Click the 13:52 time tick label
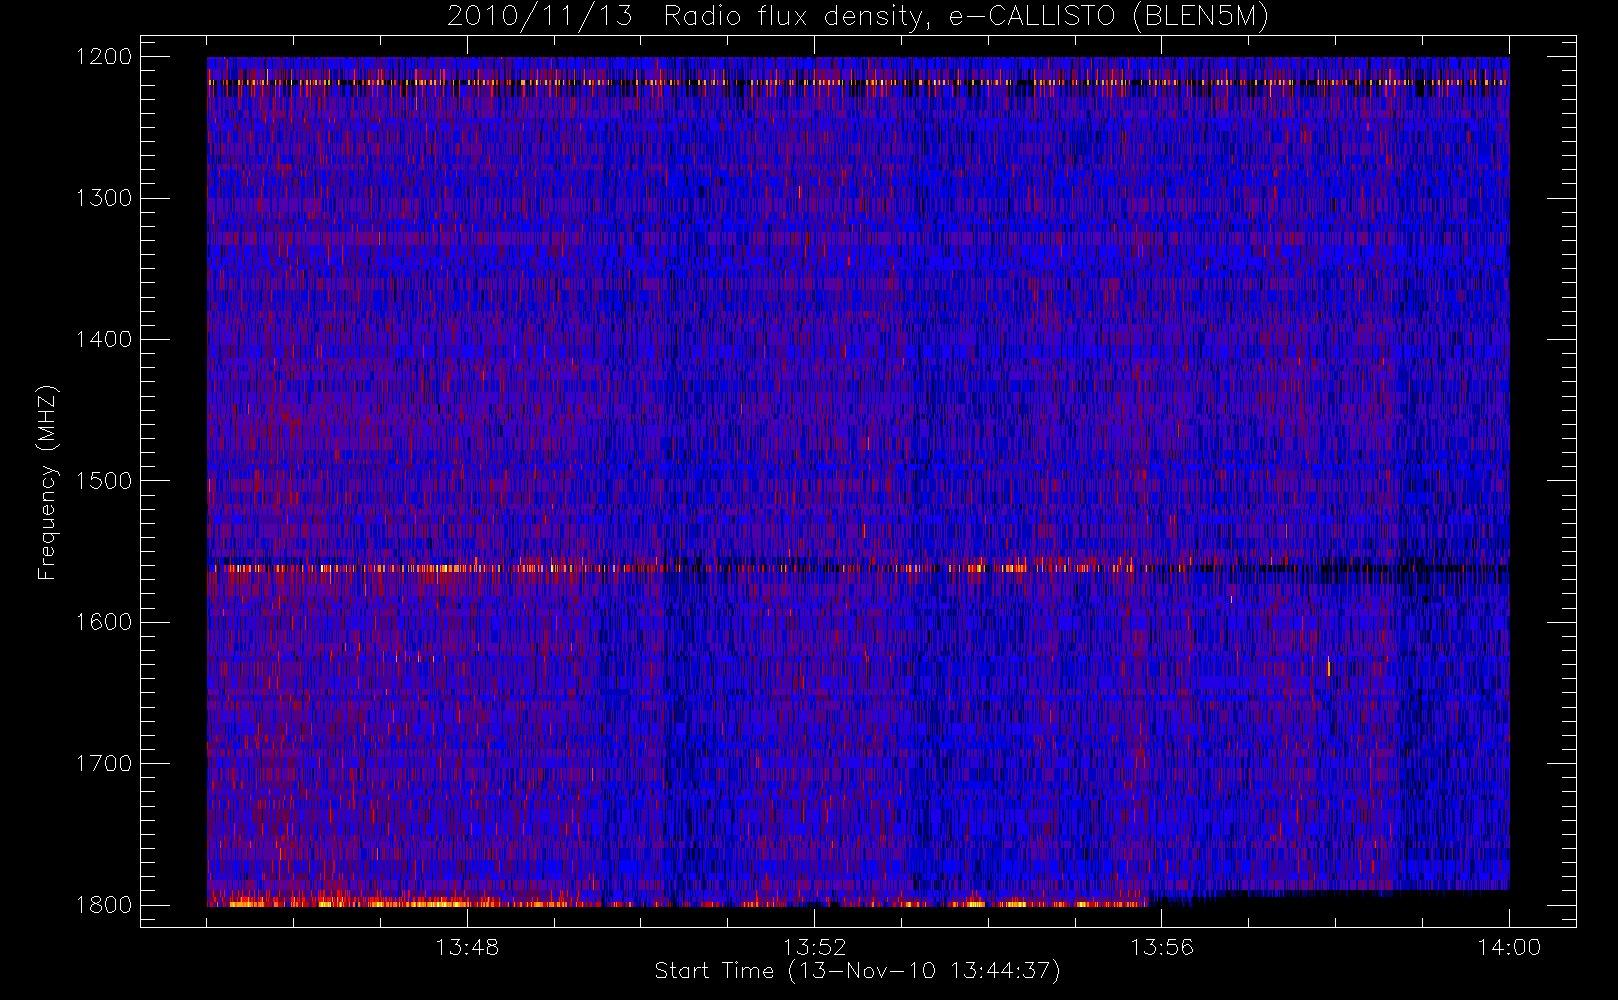 coord(814,947)
